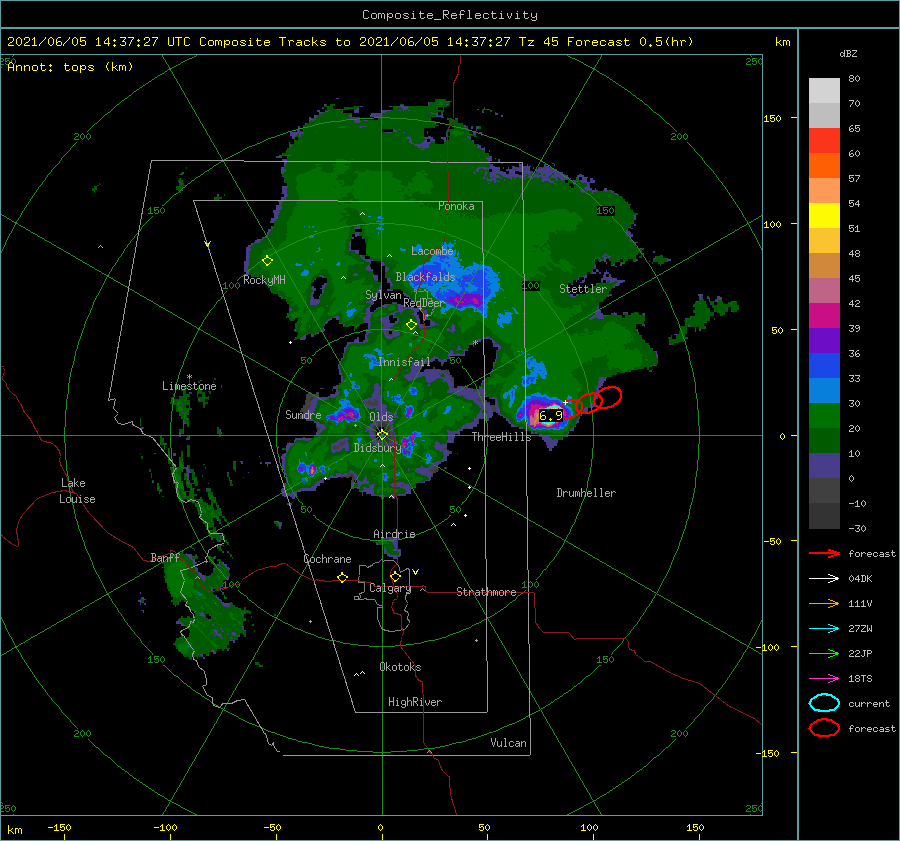The width and height of the screenshot is (900, 841).
Task: Select the yellow diamond marker under Cochrane
Action: (342, 577)
